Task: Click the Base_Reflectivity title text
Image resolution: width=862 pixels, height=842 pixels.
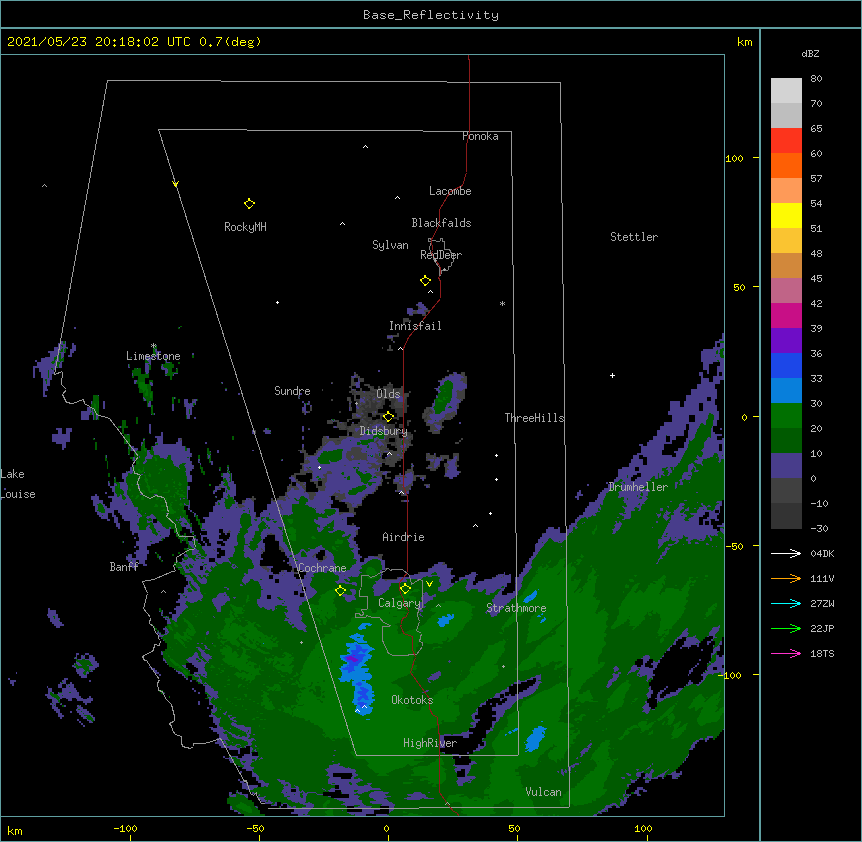Action: coord(431,15)
